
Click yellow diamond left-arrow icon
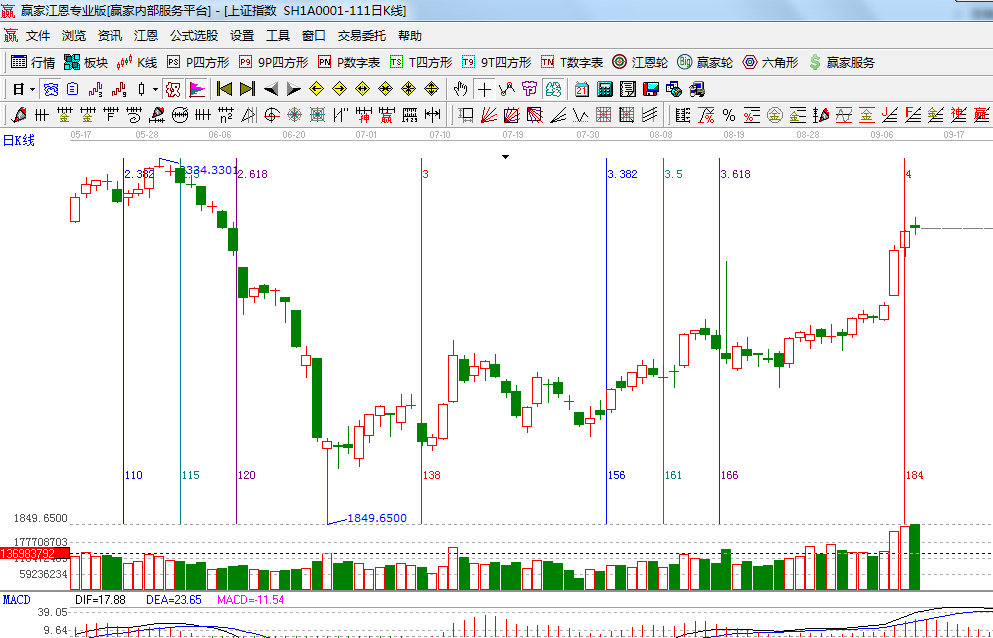point(317,89)
